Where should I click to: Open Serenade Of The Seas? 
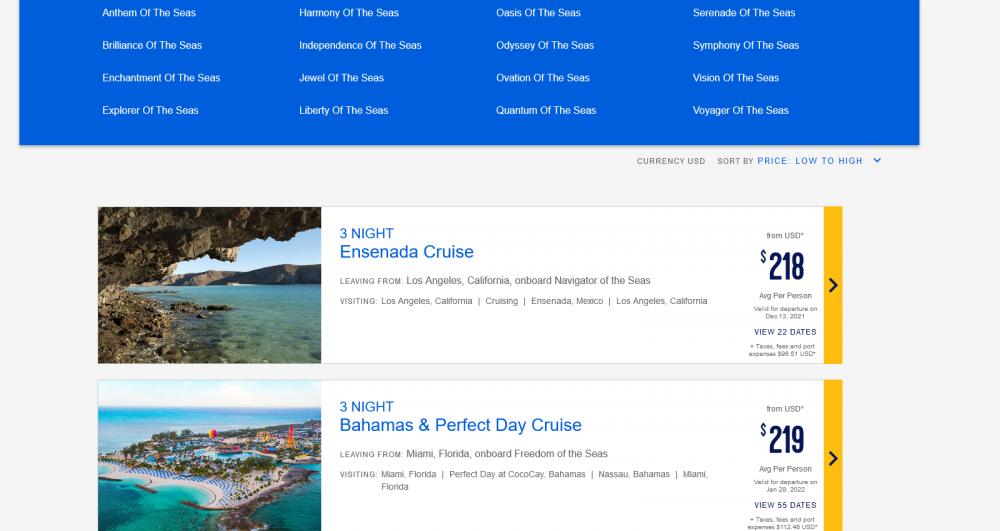click(x=744, y=13)
